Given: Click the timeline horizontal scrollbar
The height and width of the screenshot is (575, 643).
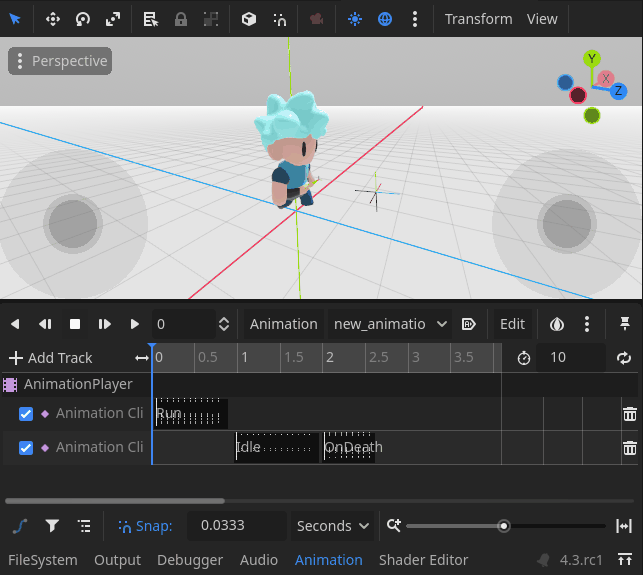Looking at the screenshot, I should 115,501.
